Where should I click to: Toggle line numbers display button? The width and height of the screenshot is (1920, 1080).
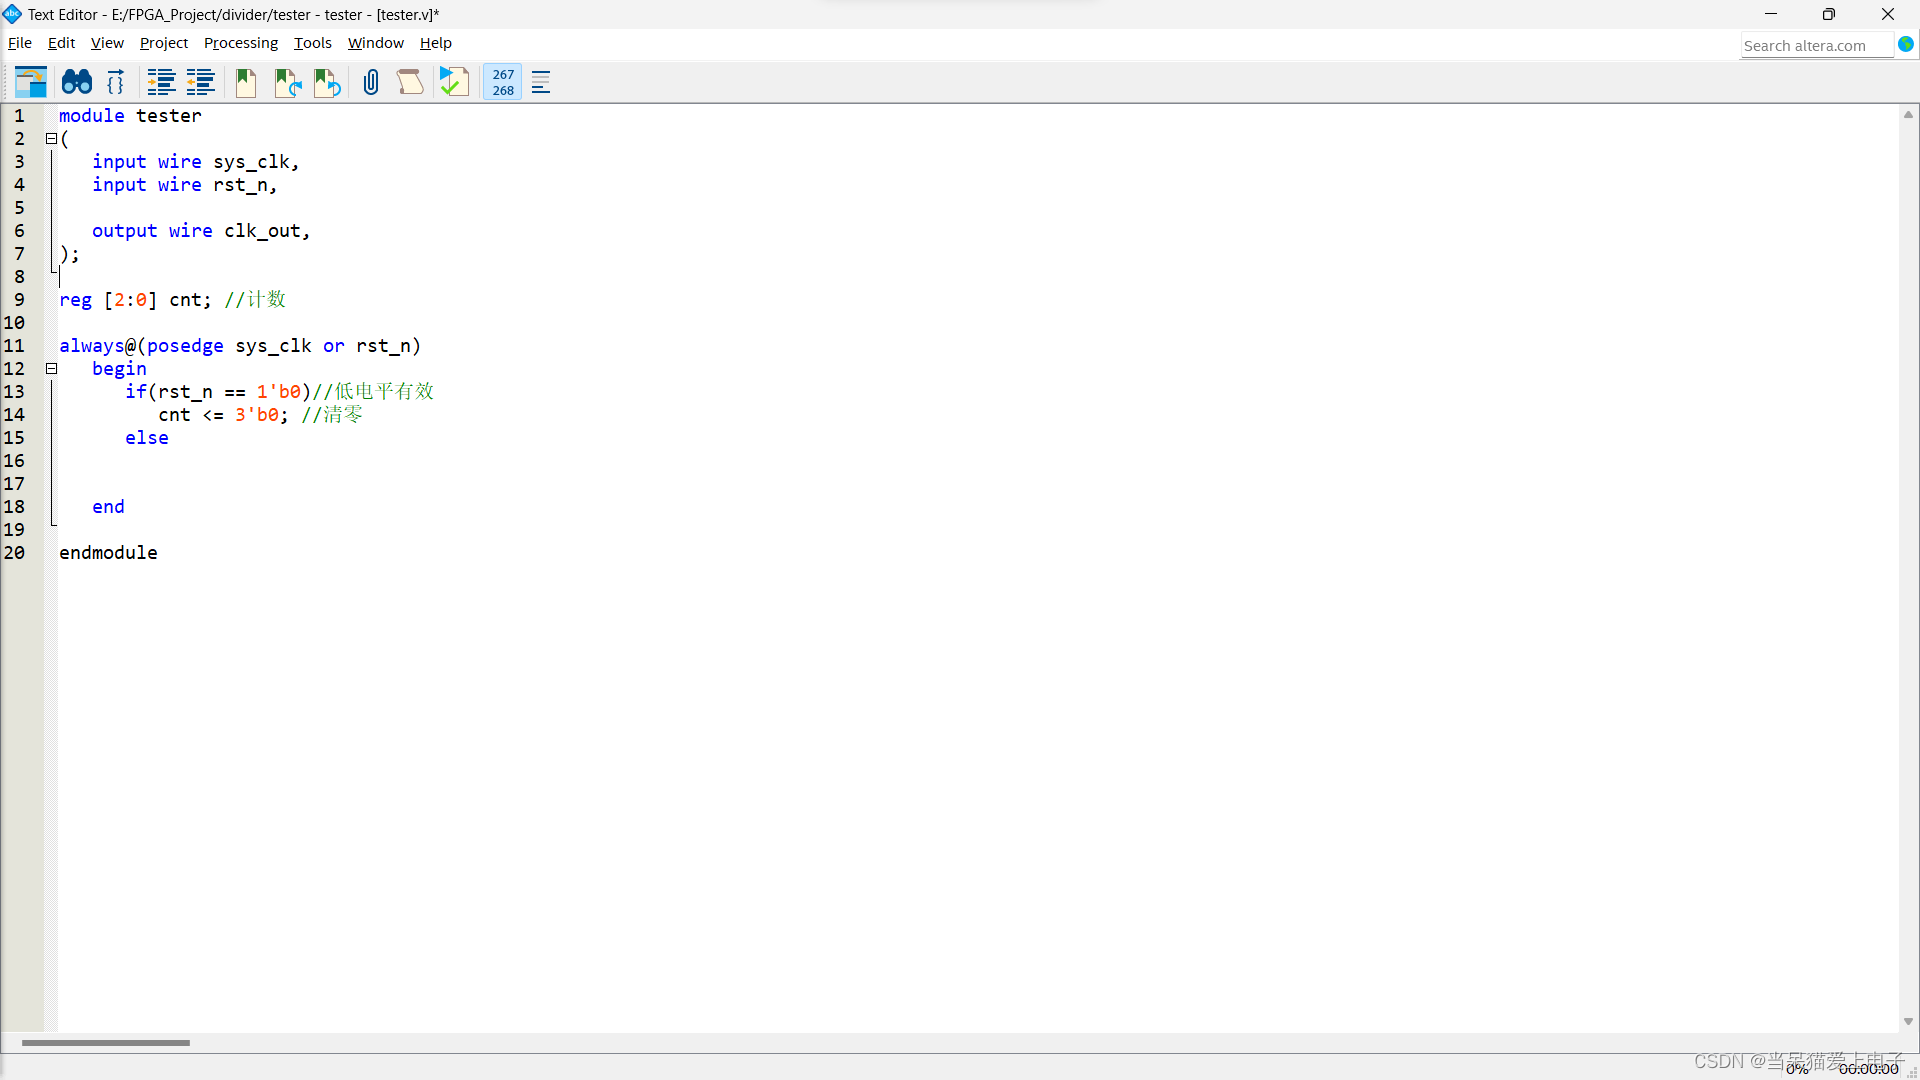503,82
